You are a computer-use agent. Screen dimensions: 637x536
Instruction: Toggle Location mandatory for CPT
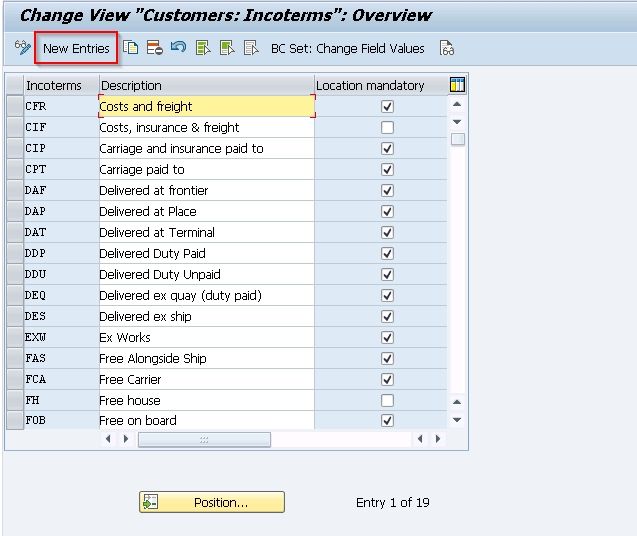(x=387, y=169)
